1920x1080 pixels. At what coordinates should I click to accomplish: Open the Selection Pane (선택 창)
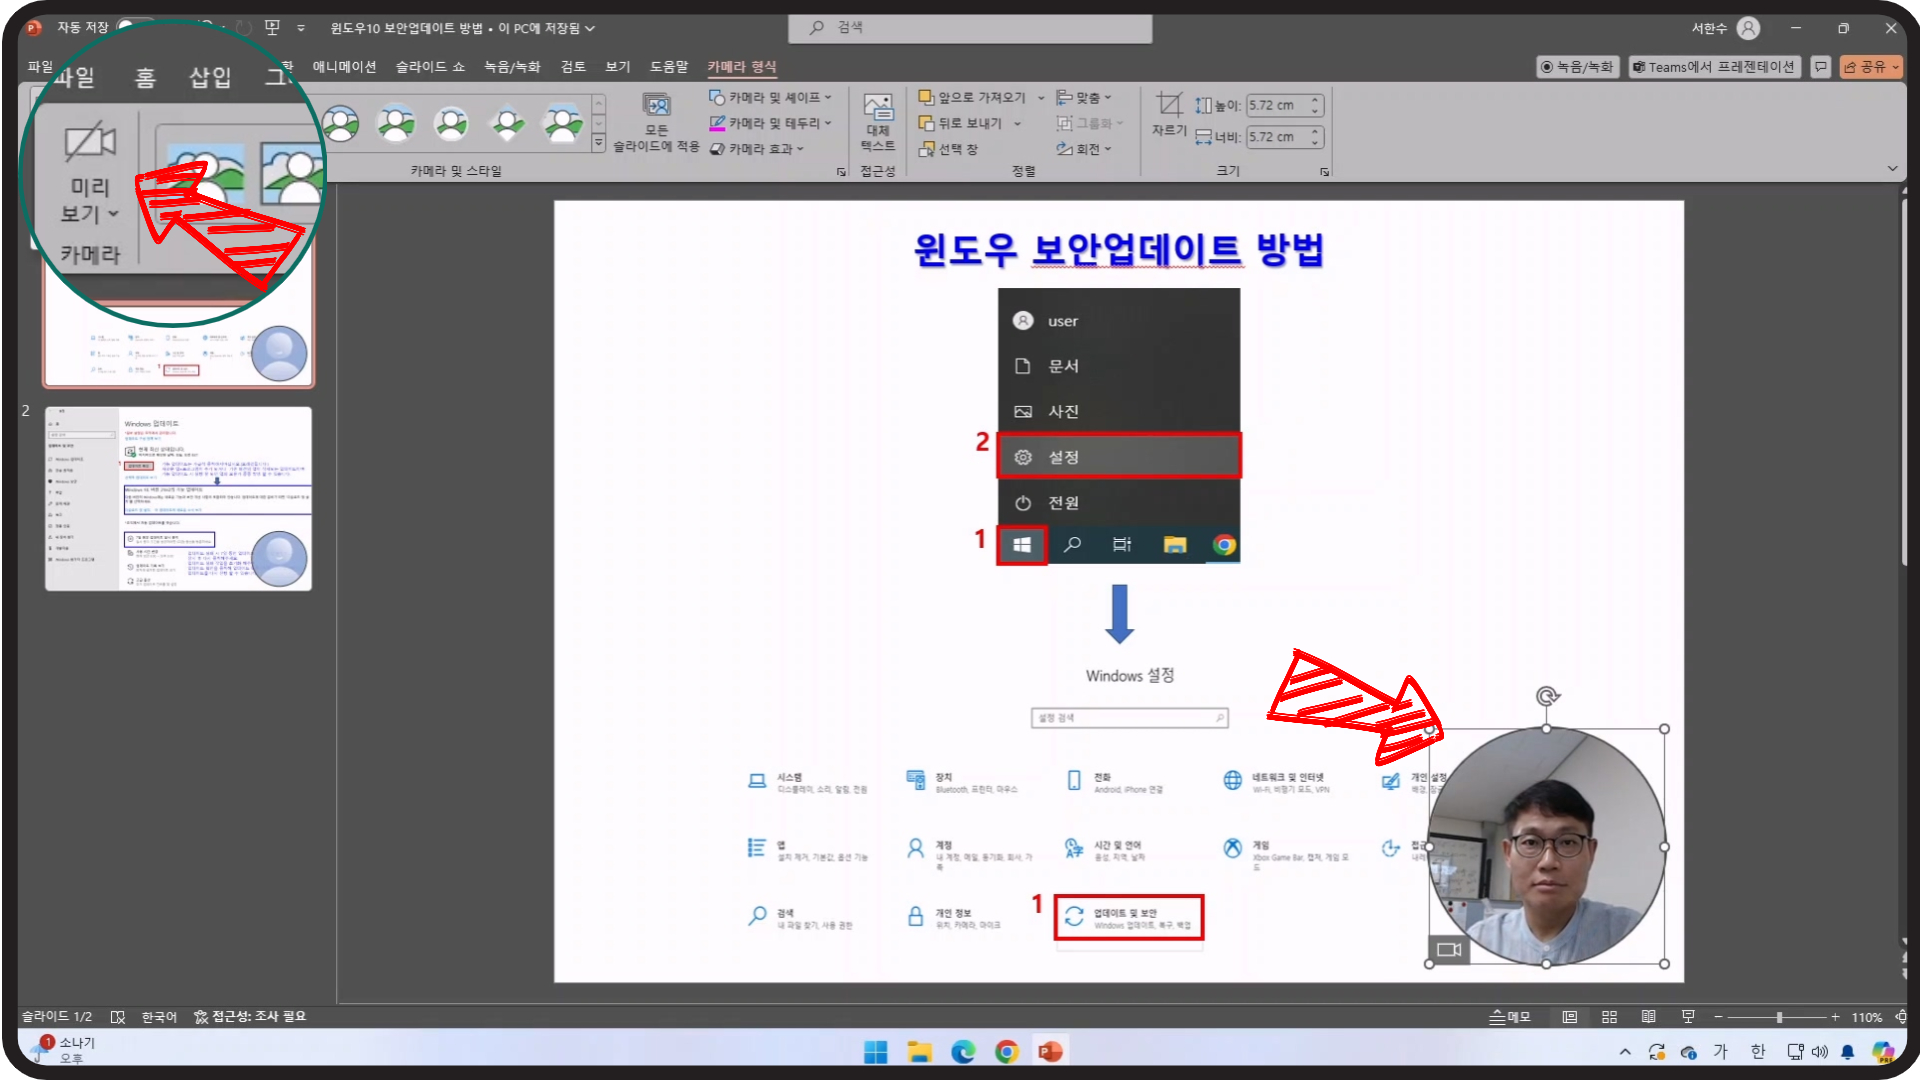[x=948, y=149]
